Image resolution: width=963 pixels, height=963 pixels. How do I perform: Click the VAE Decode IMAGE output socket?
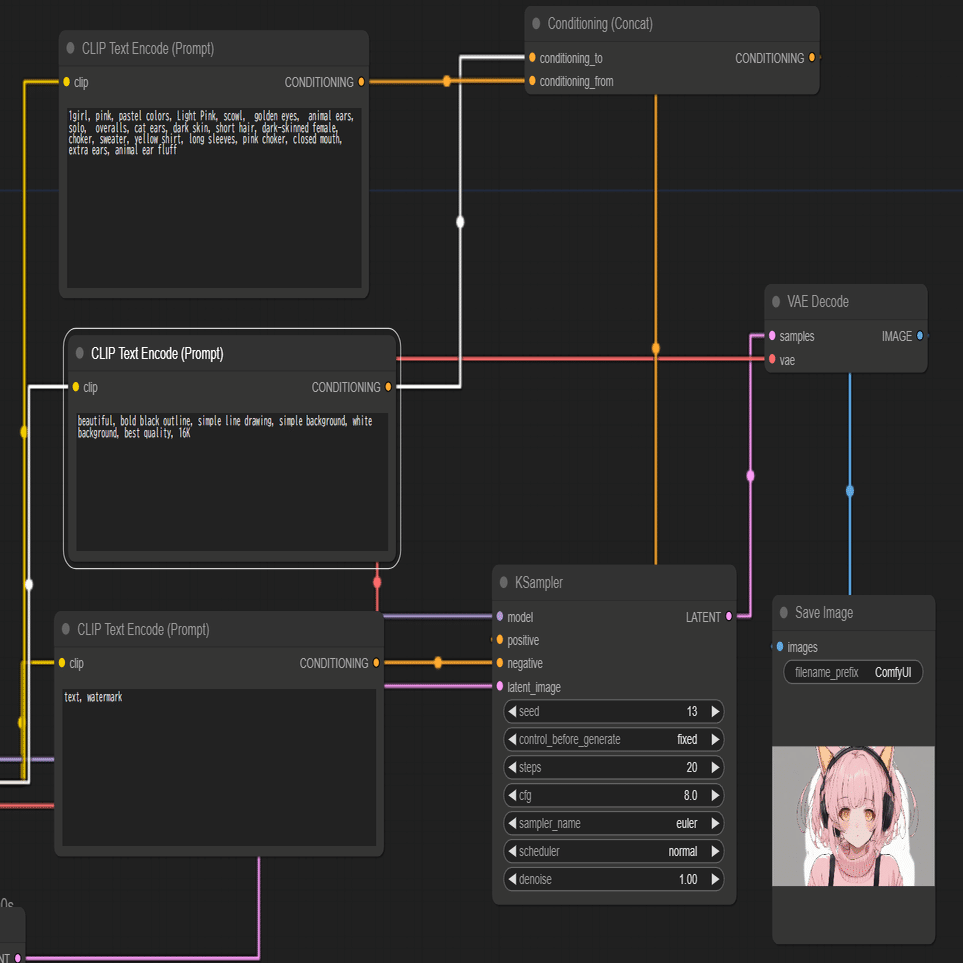click(920, 335)
